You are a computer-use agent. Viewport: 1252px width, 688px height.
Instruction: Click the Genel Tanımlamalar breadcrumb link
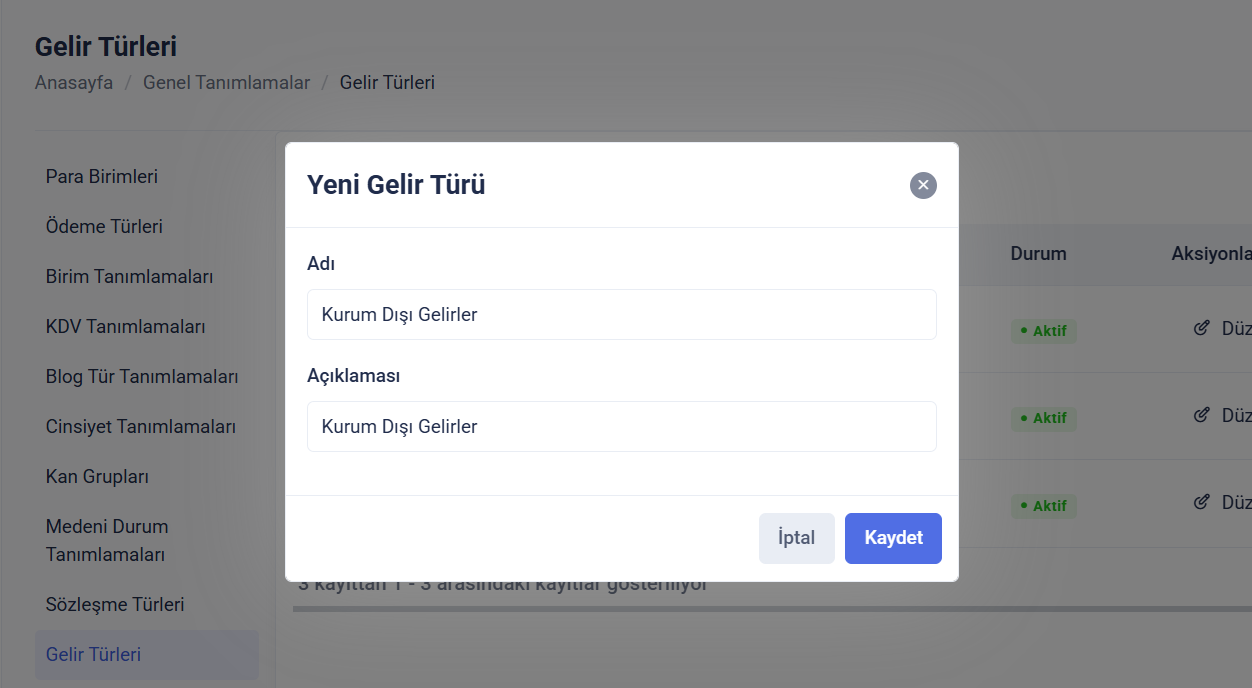click(226, 83)
